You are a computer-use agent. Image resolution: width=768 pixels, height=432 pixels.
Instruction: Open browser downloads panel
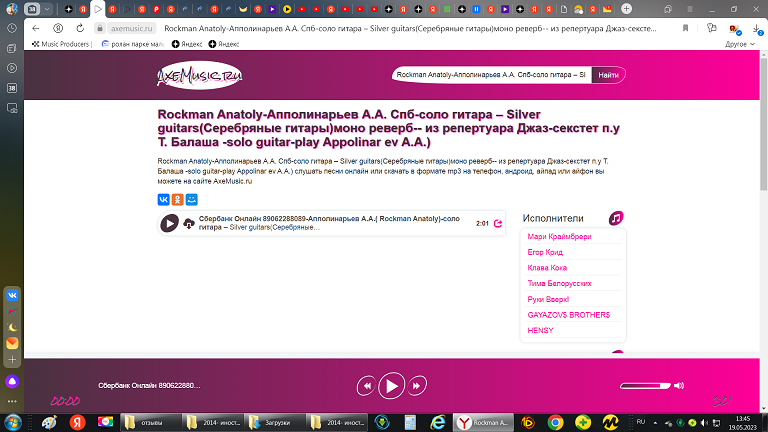coord(757,30)
